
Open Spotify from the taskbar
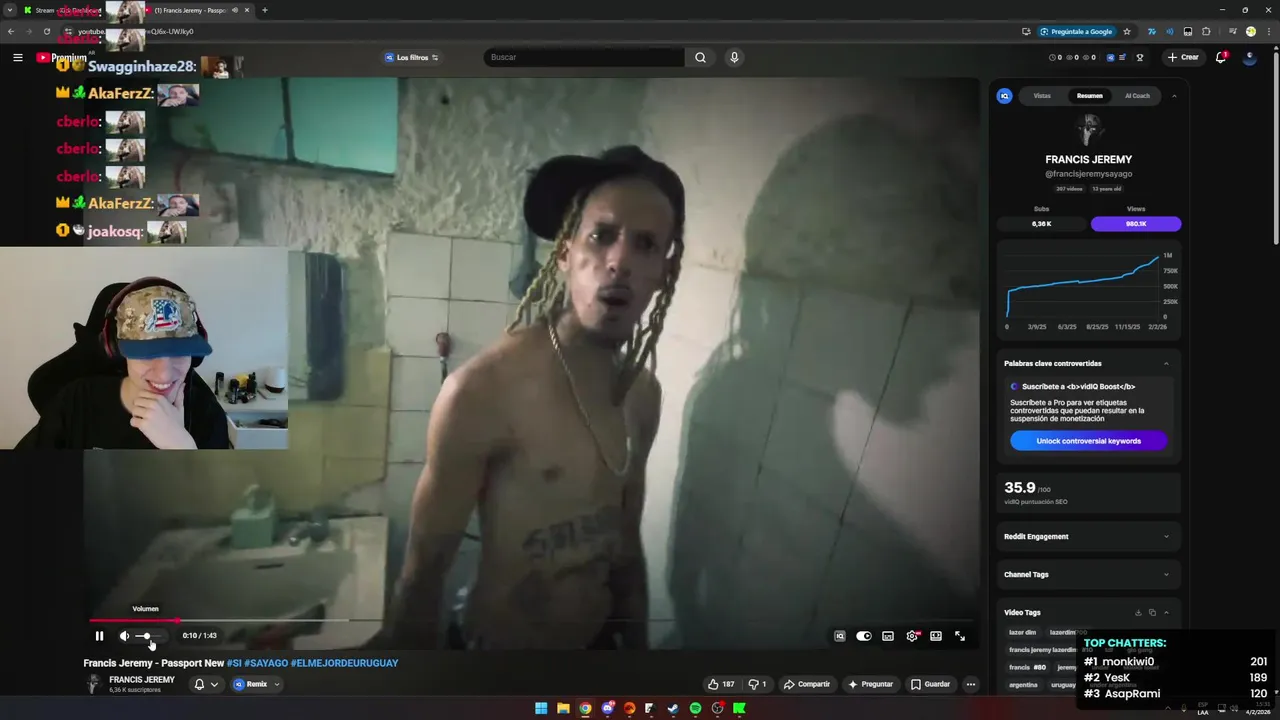(x=695, y=708)
